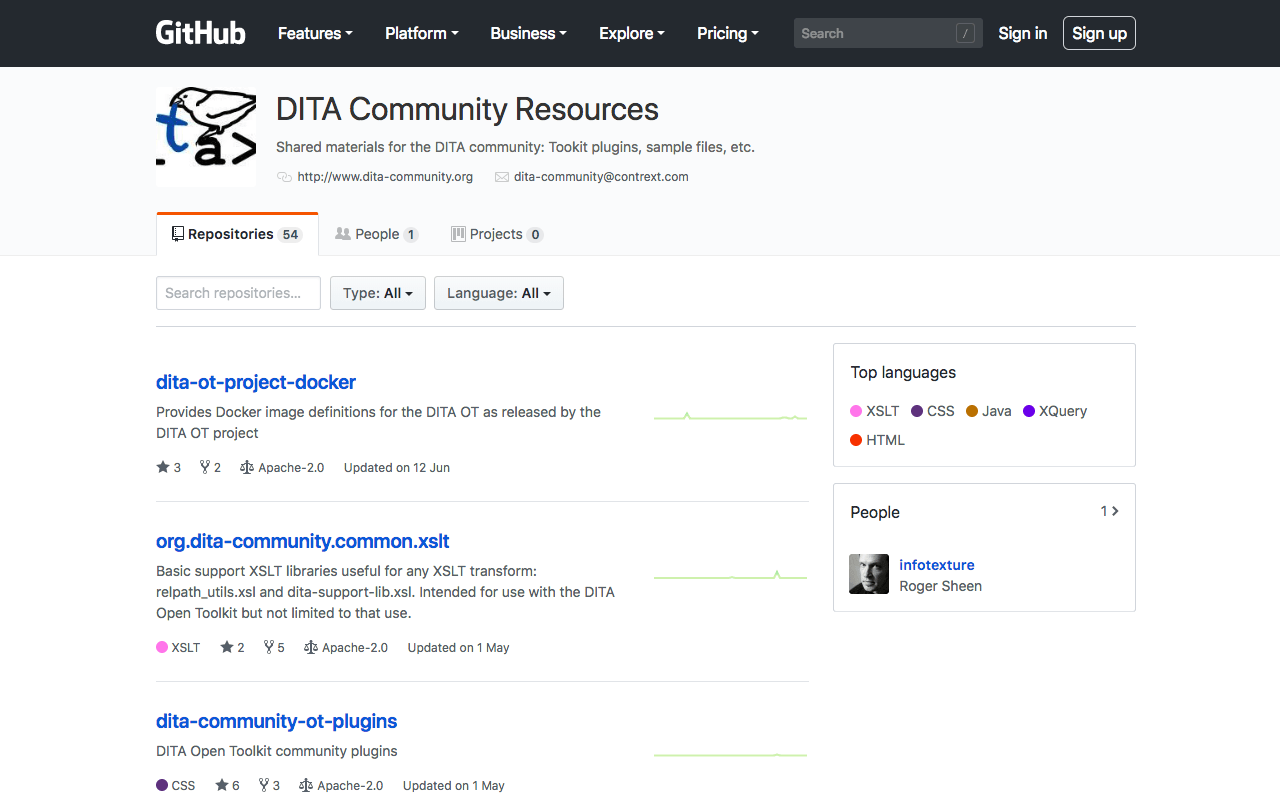Open the Features dropdown menu

(x=315, y=33)
